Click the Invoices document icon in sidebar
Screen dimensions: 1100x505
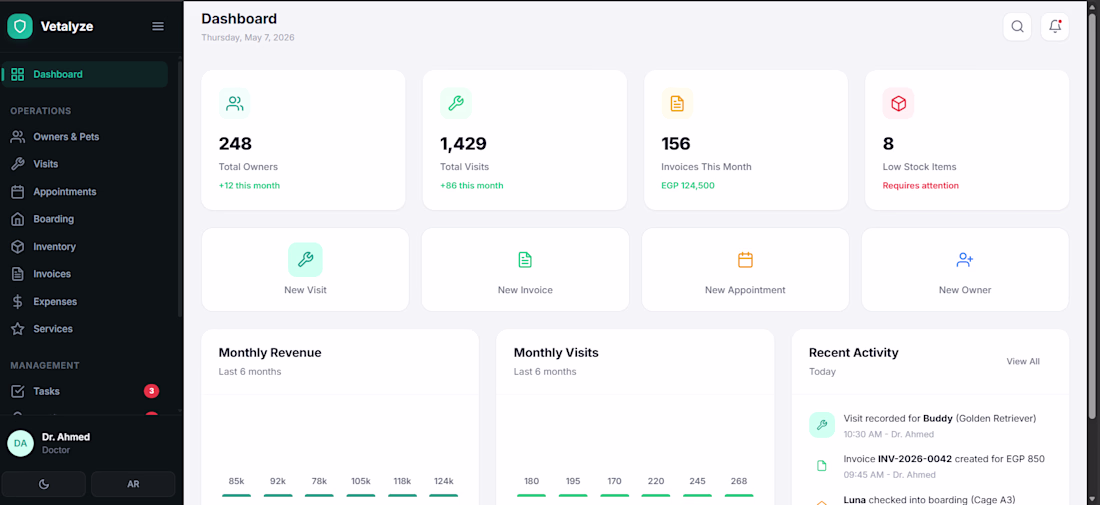click(x=18, y=274)
